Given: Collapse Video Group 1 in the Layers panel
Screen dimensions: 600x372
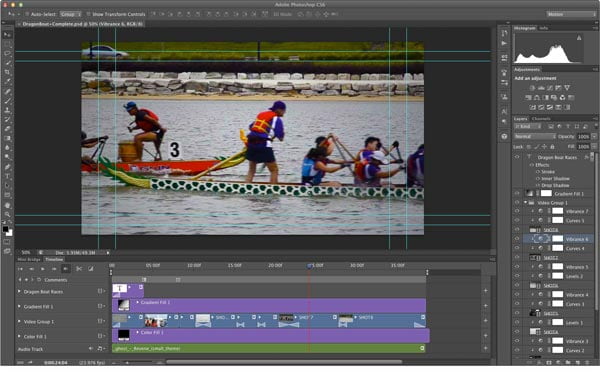Looking at the screenshot, I should 525,202.
